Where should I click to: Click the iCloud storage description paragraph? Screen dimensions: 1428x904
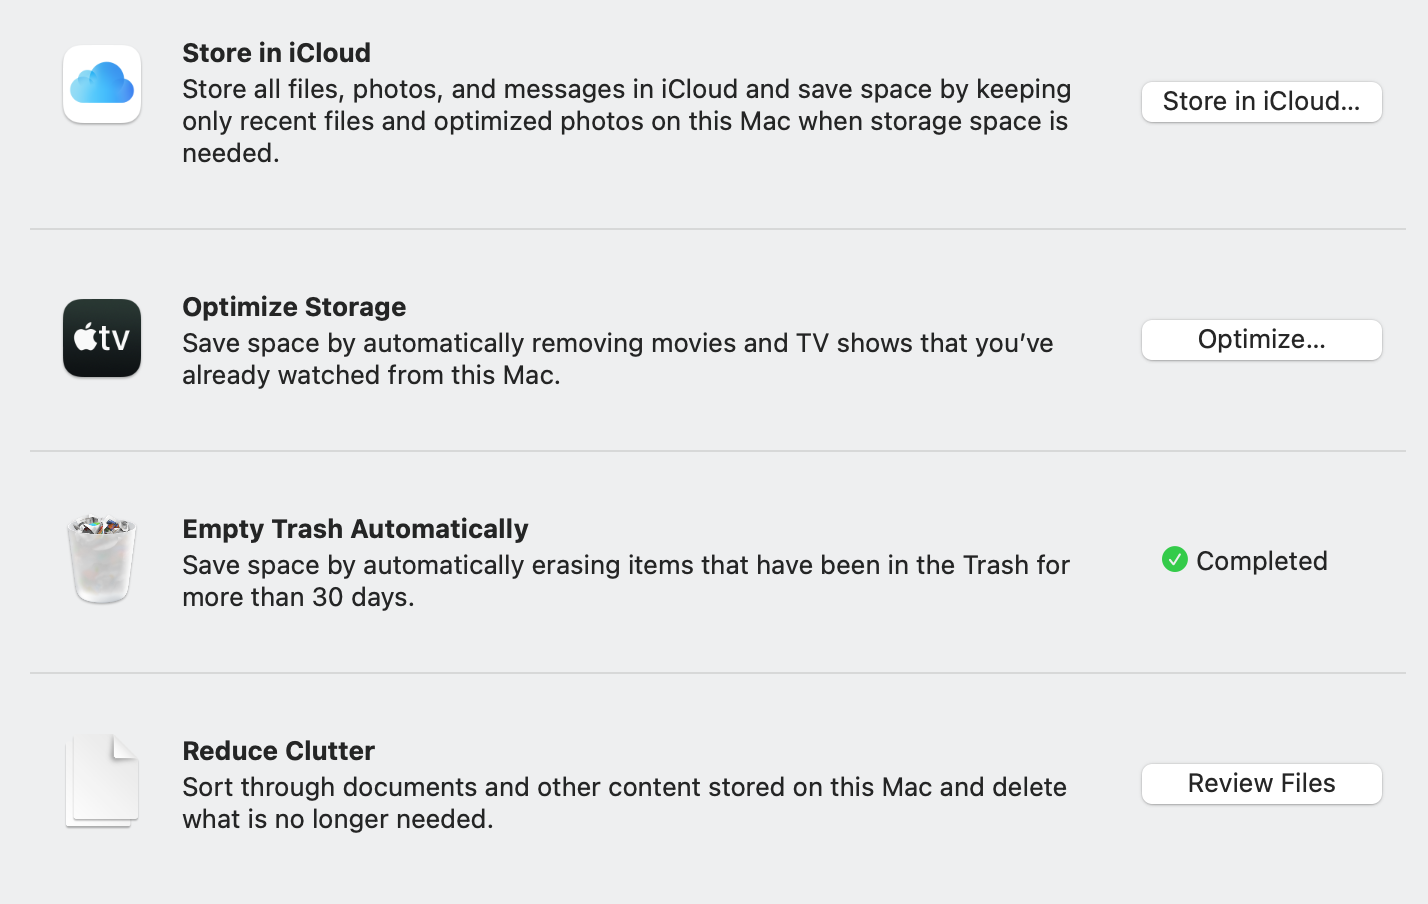click(x=626, y=121)
